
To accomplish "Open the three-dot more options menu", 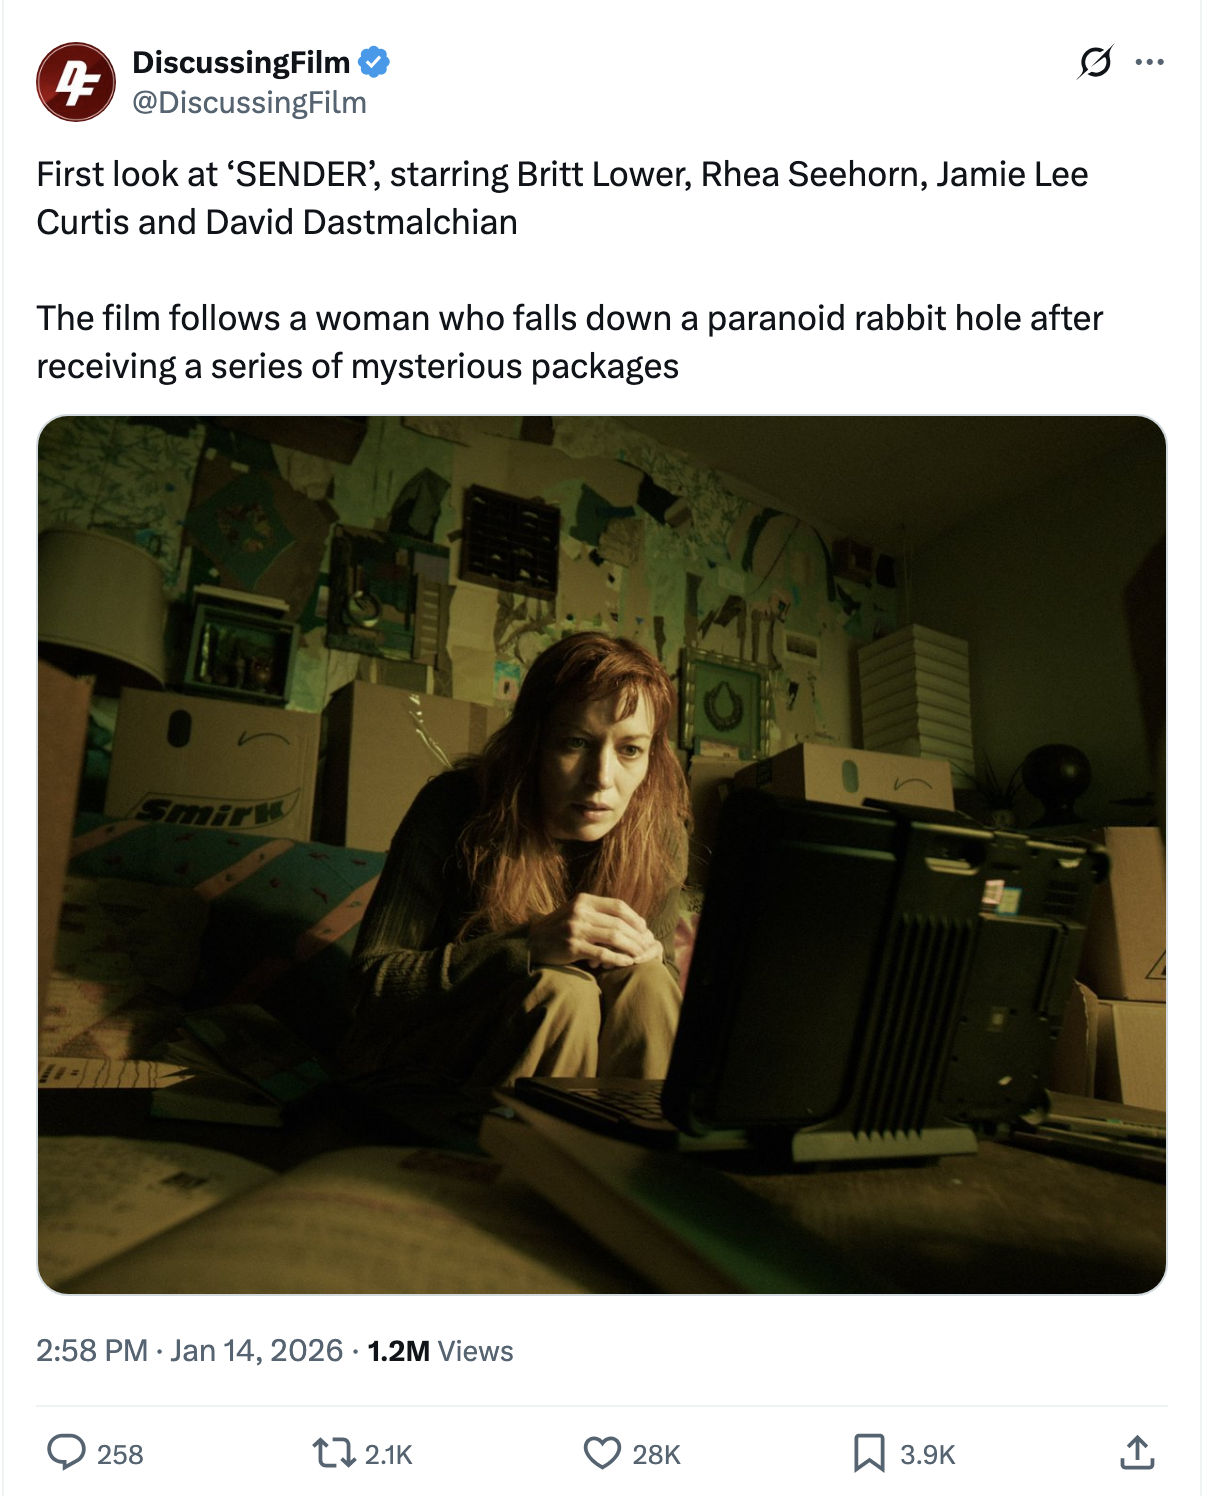I will coord(1150,62).
